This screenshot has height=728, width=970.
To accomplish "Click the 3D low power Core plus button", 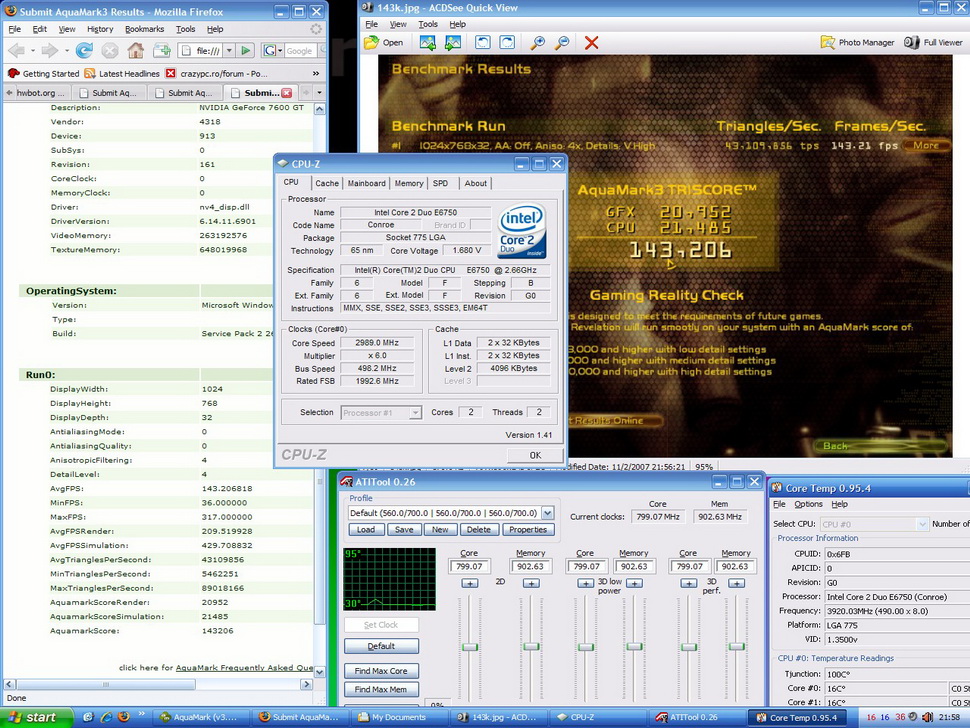I will (x=585, y=583).
